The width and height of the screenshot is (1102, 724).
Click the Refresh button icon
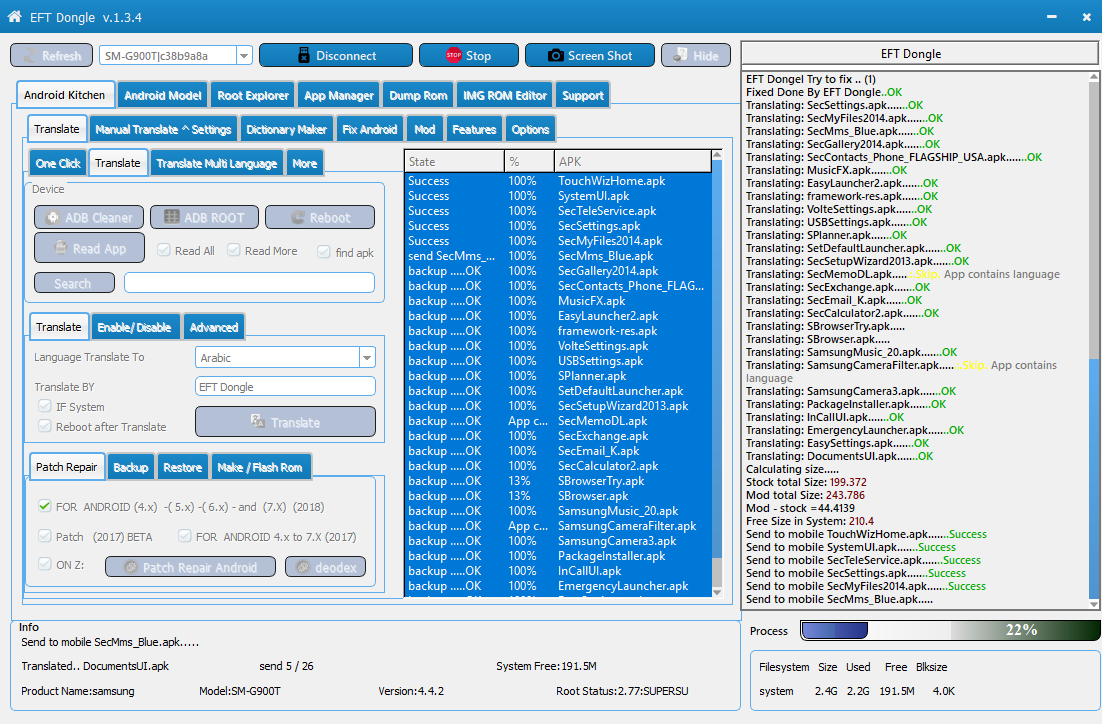point(30,56)
